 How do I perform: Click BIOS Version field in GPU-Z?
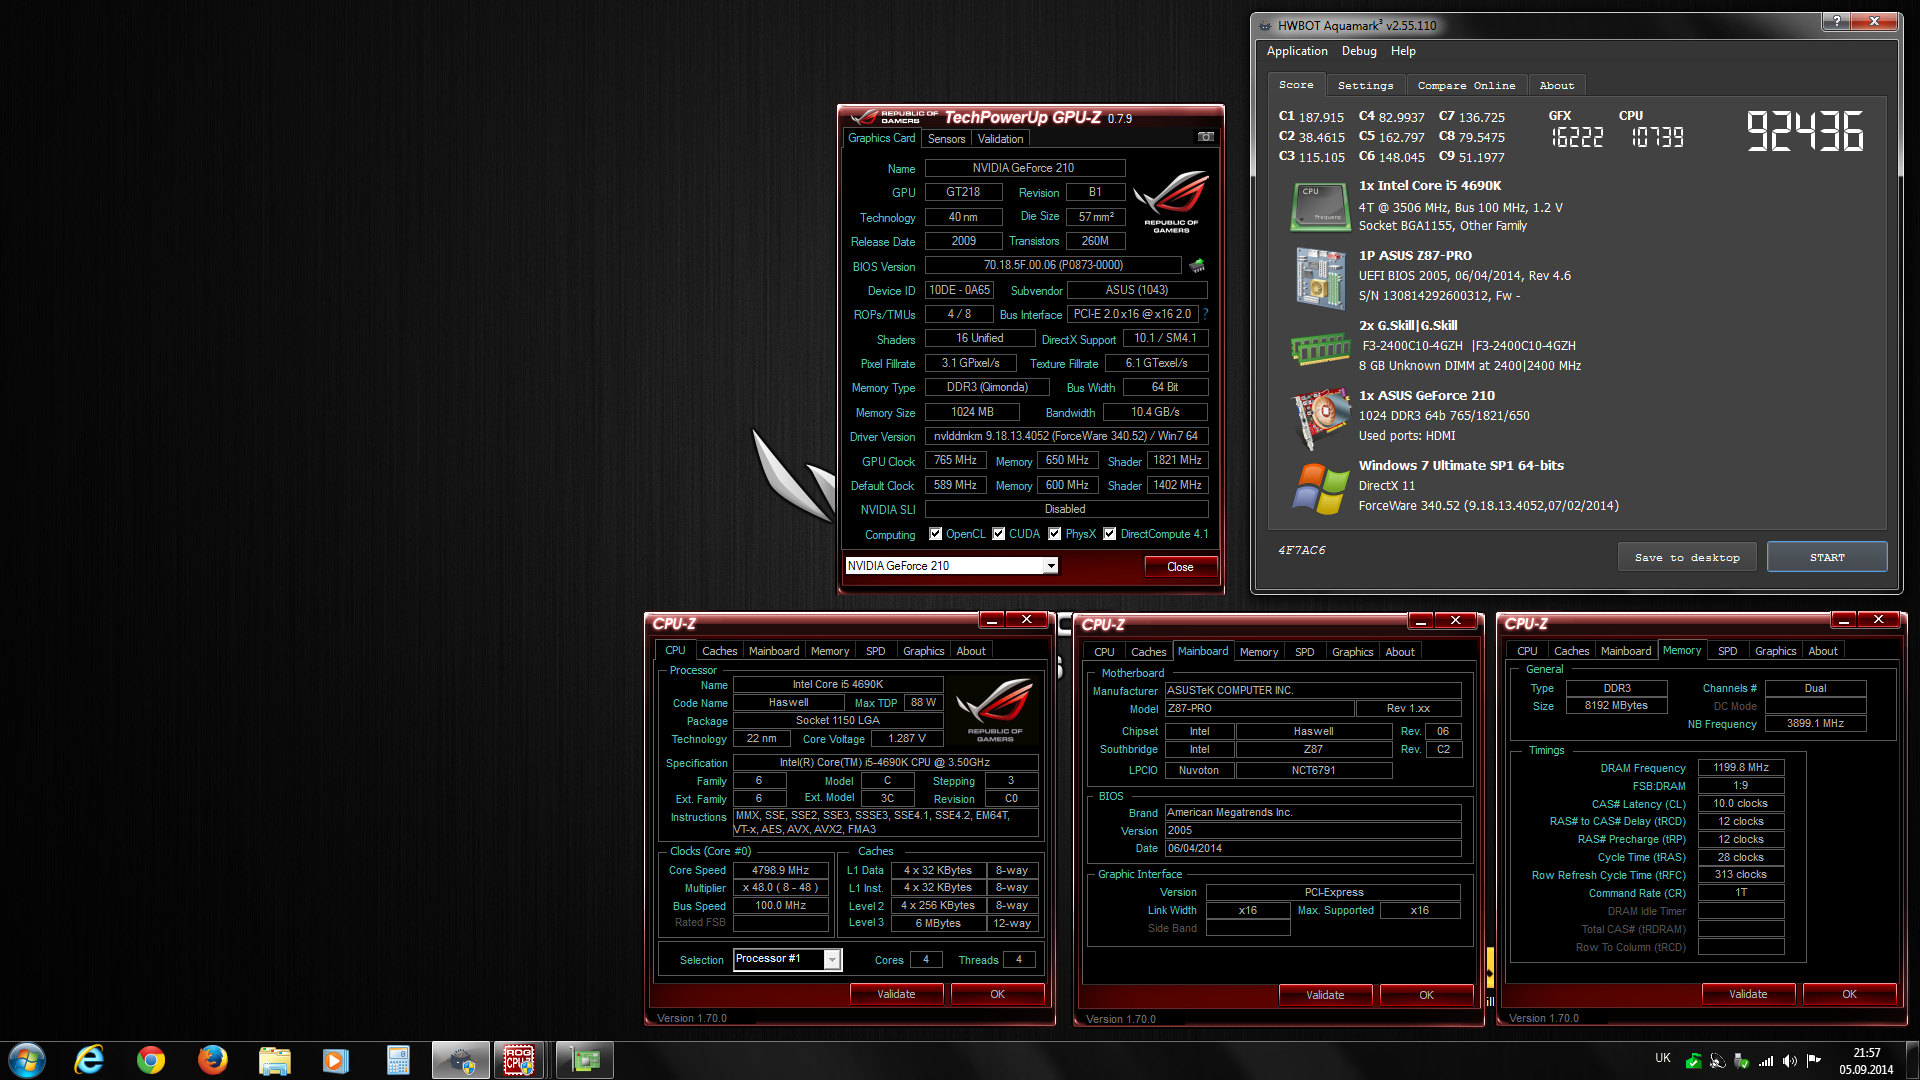(1053, 265)
